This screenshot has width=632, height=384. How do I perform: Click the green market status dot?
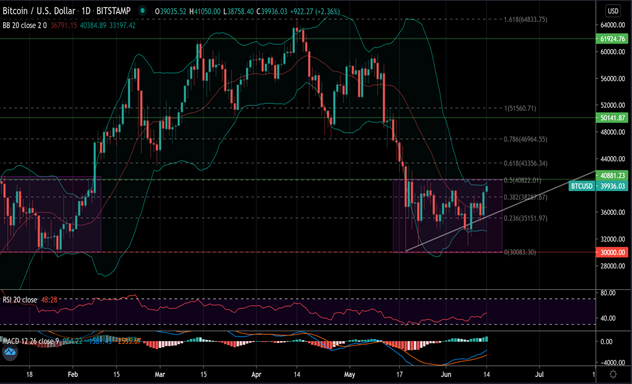pyautogui.click(x=142, y=11)
